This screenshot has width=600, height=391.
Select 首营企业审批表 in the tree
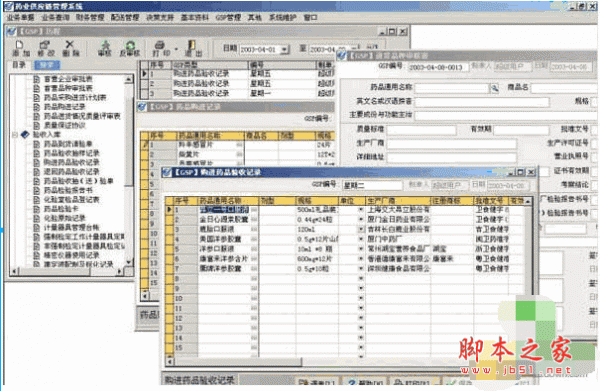68,79
